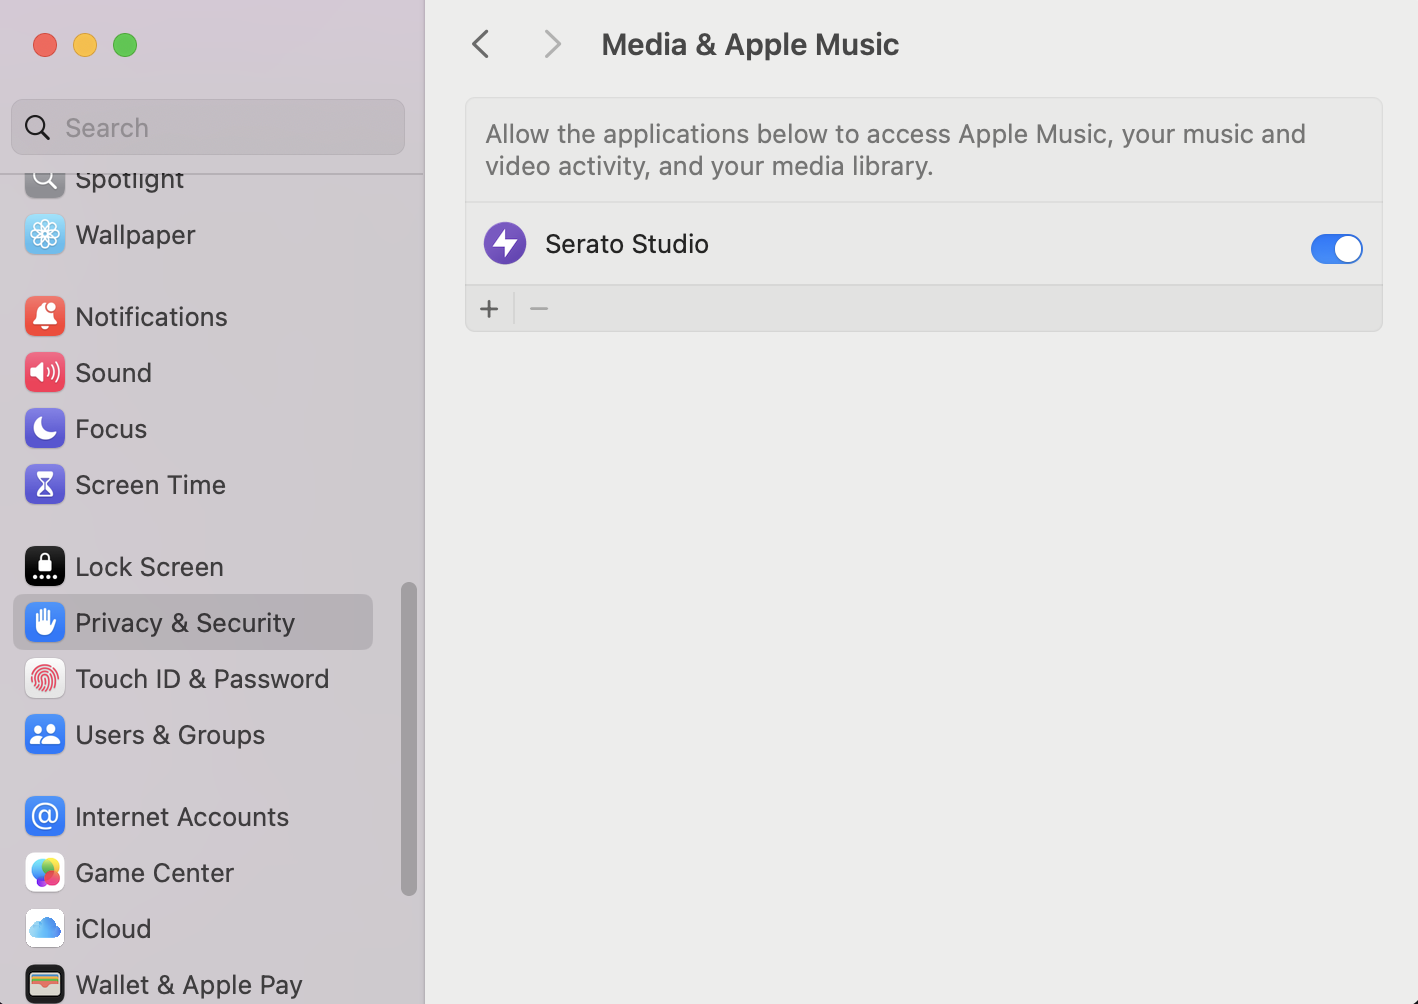Click the Screen Time hourglass icon
Screen dimensions: 1418x1004
point(45,484)
